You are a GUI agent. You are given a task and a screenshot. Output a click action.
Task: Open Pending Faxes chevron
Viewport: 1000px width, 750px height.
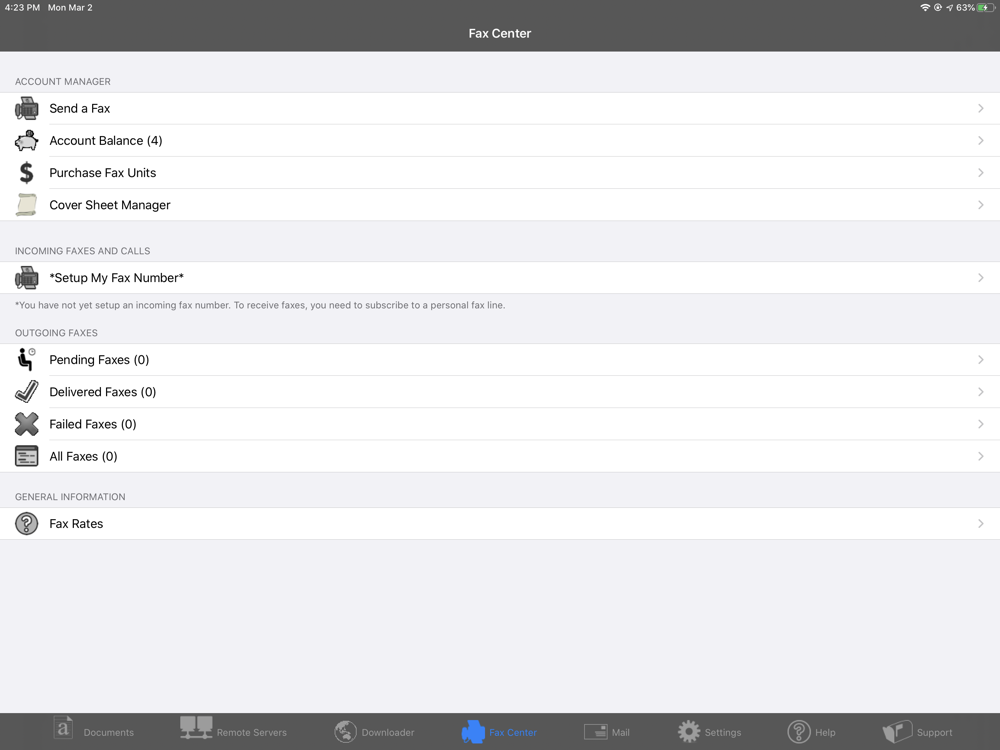[x=981, y=360]
